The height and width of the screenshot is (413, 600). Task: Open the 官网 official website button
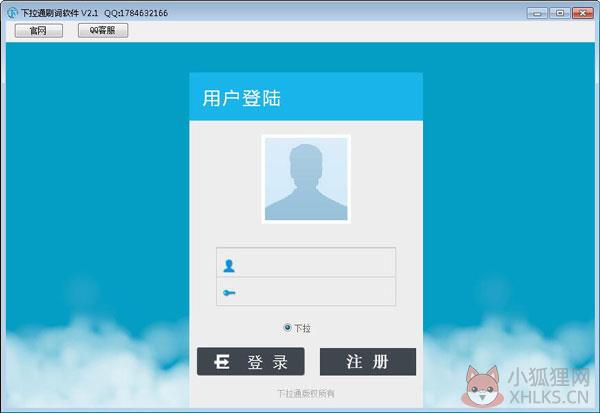tap(39, 31)
